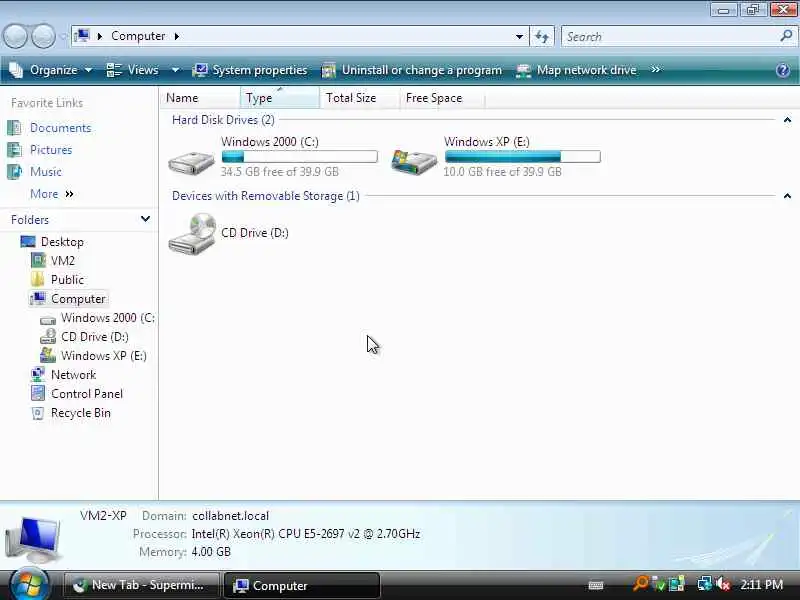This screenshot has height=600, width=800.
Task: Click Map network drive
Action: 577,70
